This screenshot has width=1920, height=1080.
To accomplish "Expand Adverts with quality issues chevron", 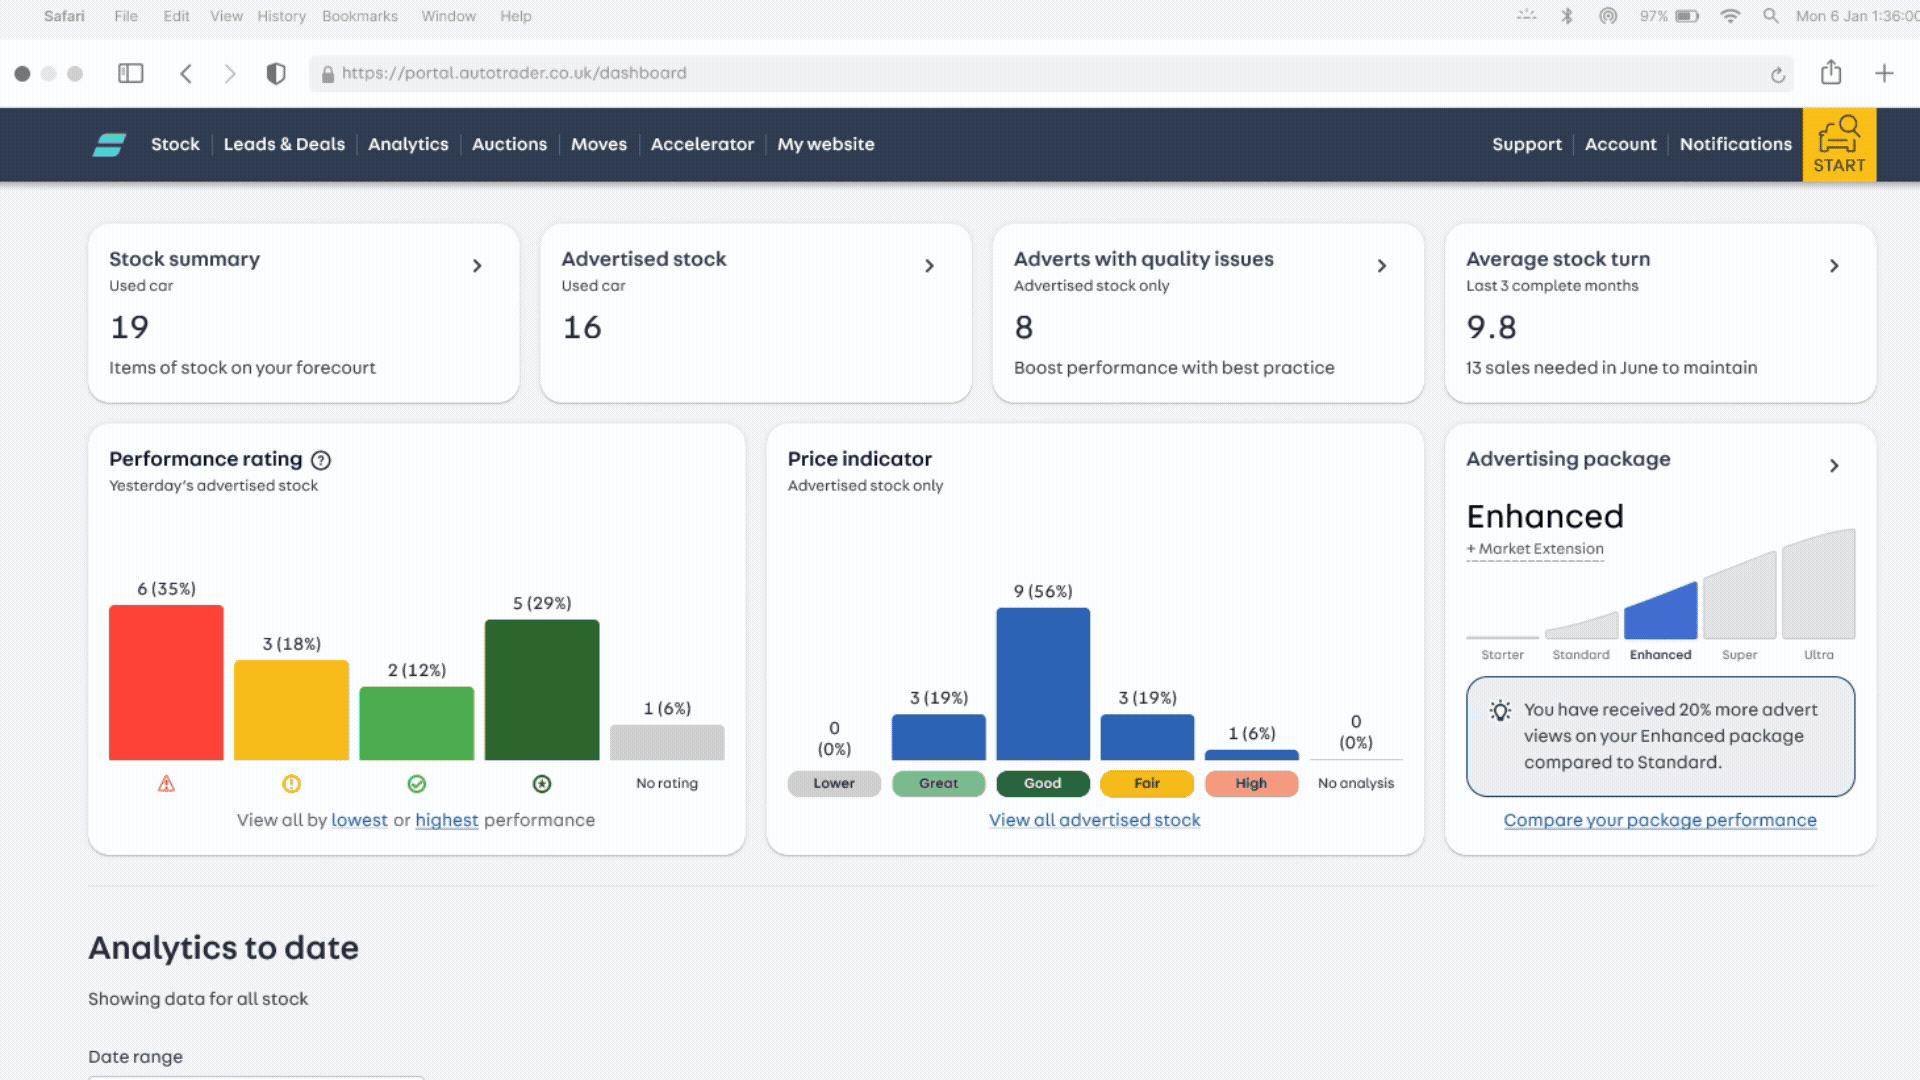I will pyautogui.click(x=1382, y=266).
